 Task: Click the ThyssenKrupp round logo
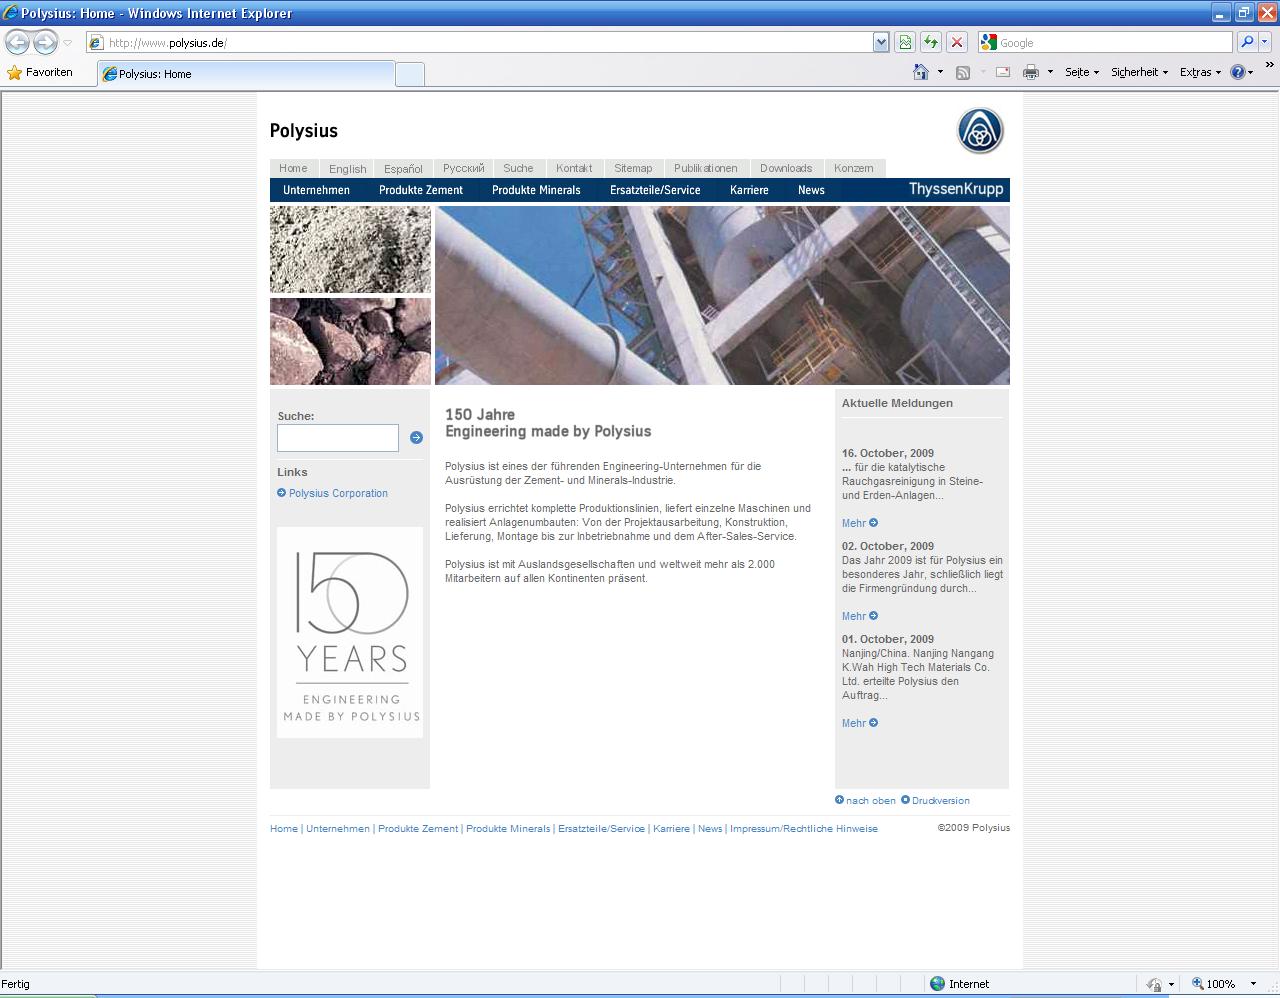point(980,131)
